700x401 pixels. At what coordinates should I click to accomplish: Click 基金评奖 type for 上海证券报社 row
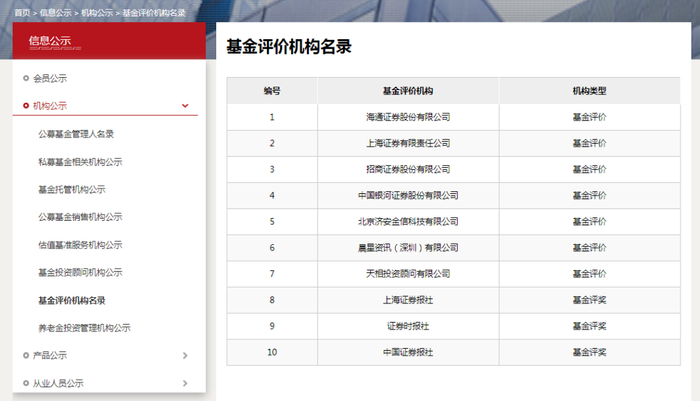[590, 300]
